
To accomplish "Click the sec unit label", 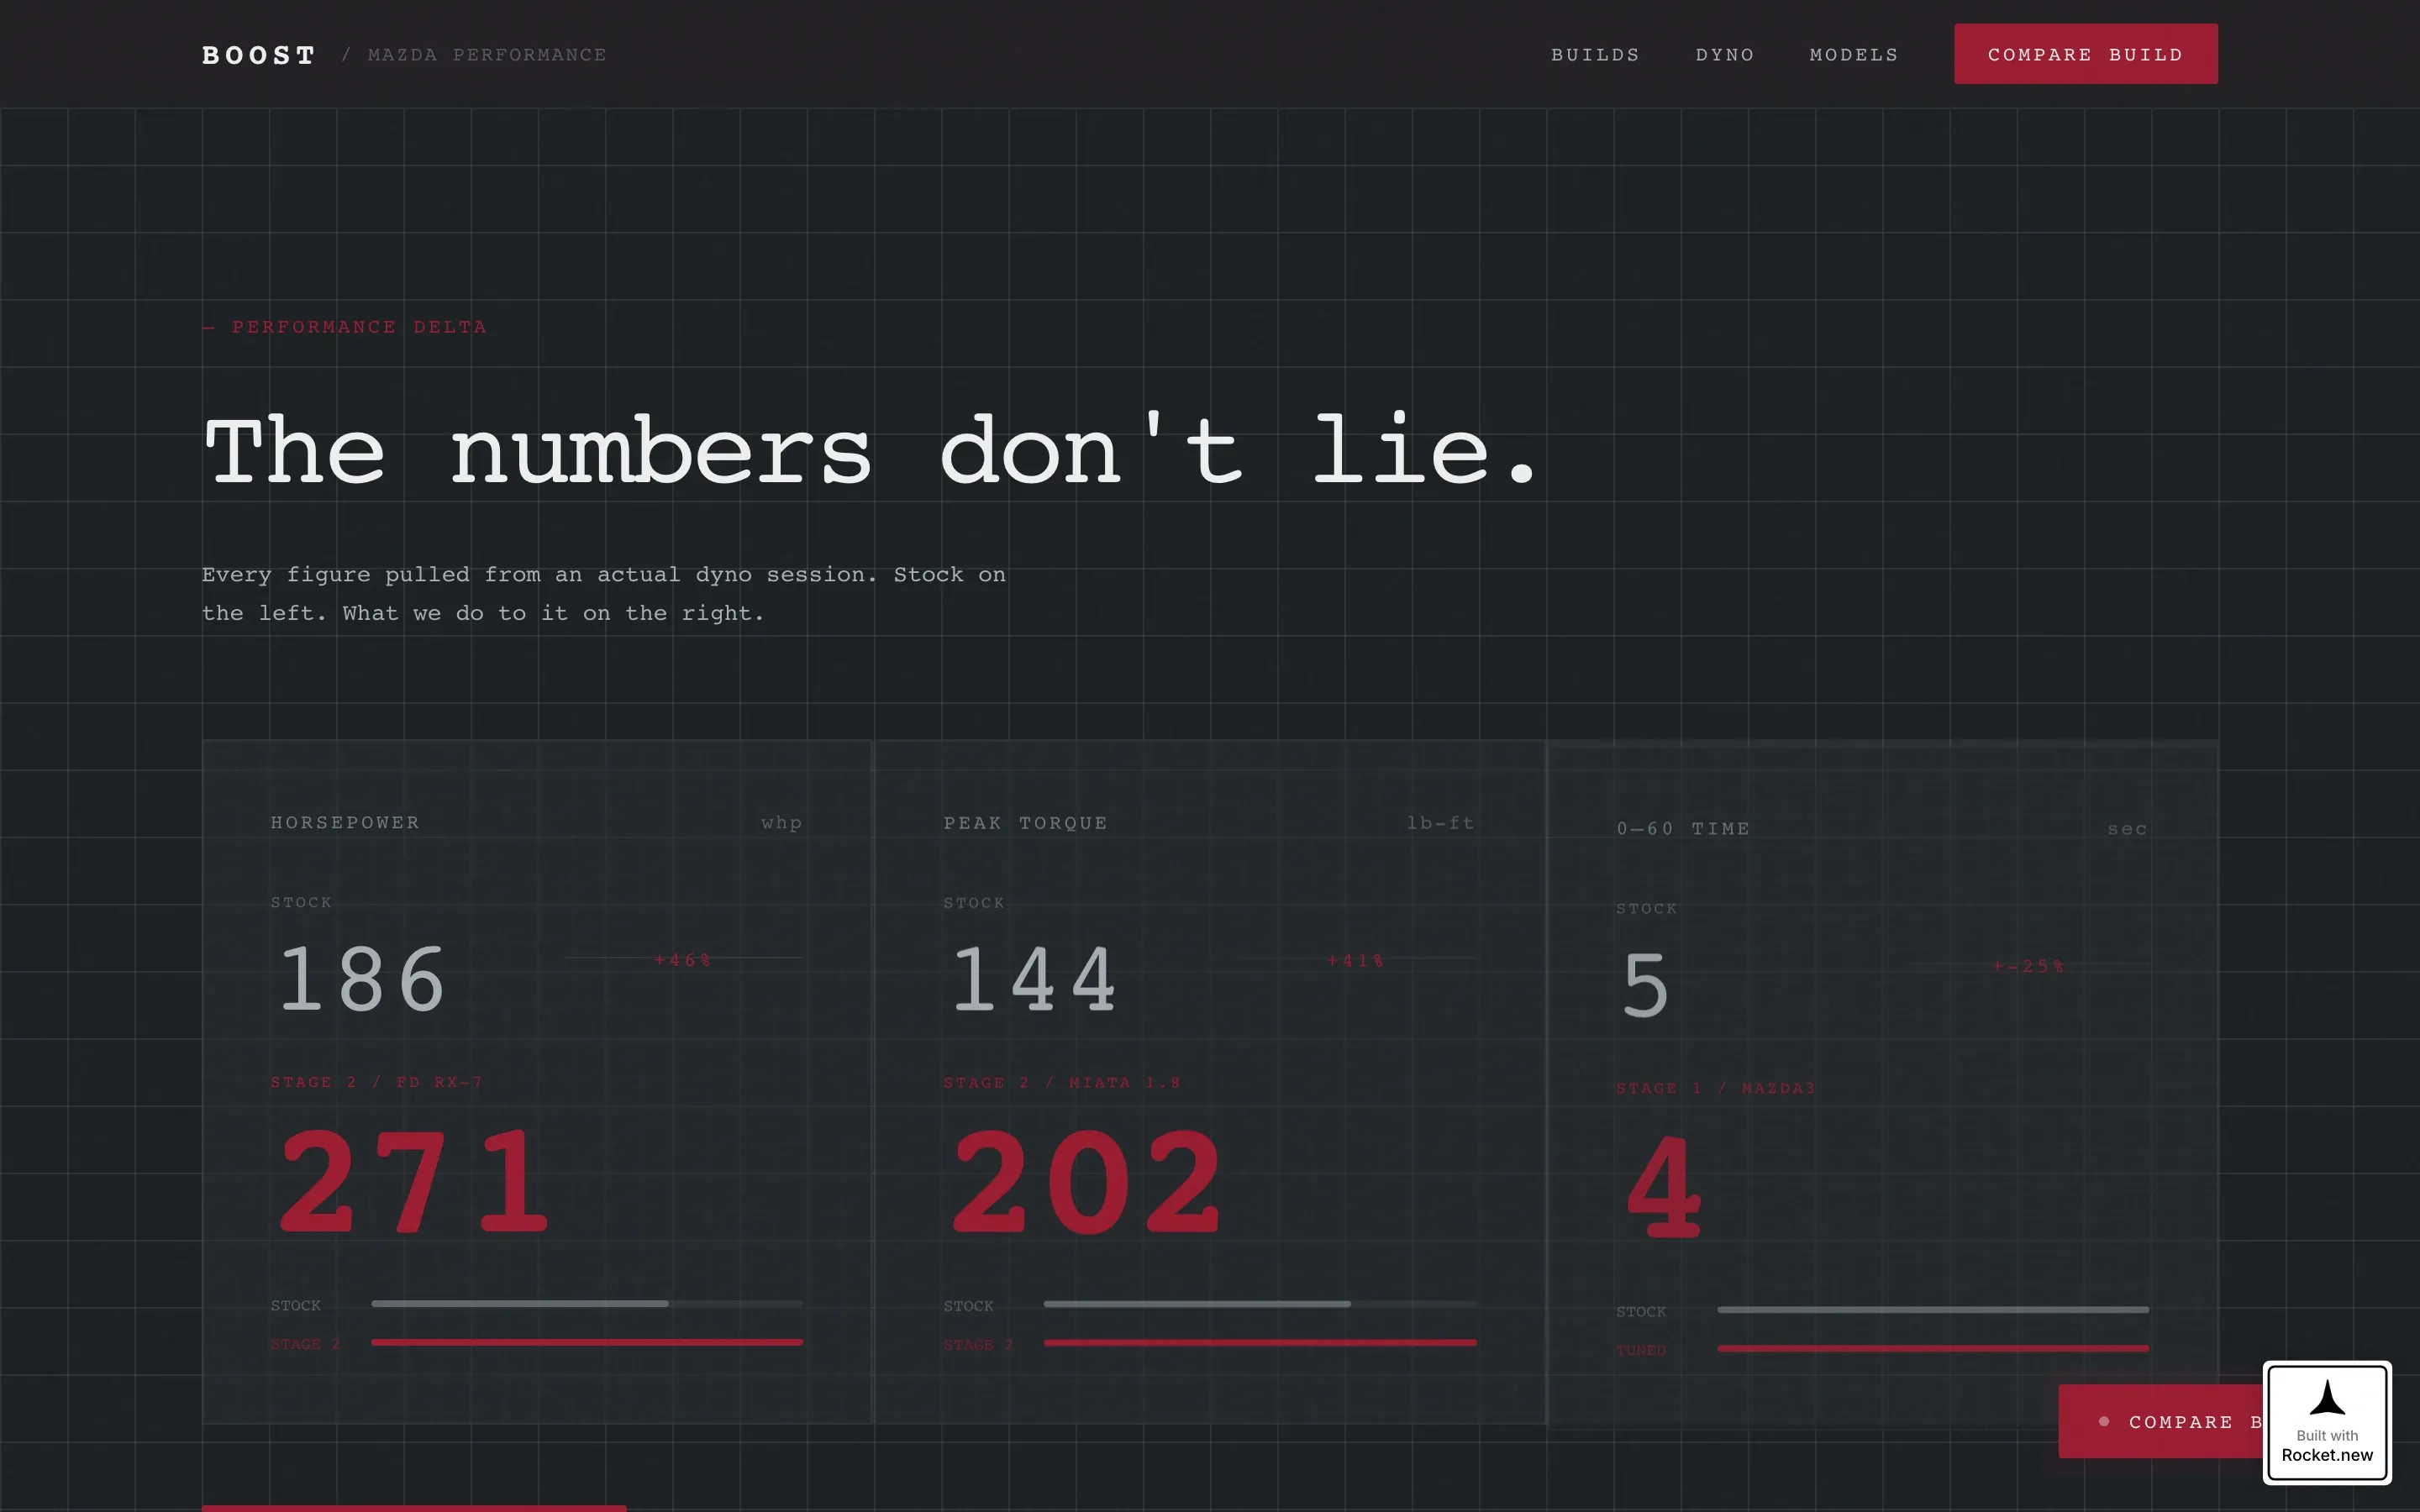I will coord(2127,829).
